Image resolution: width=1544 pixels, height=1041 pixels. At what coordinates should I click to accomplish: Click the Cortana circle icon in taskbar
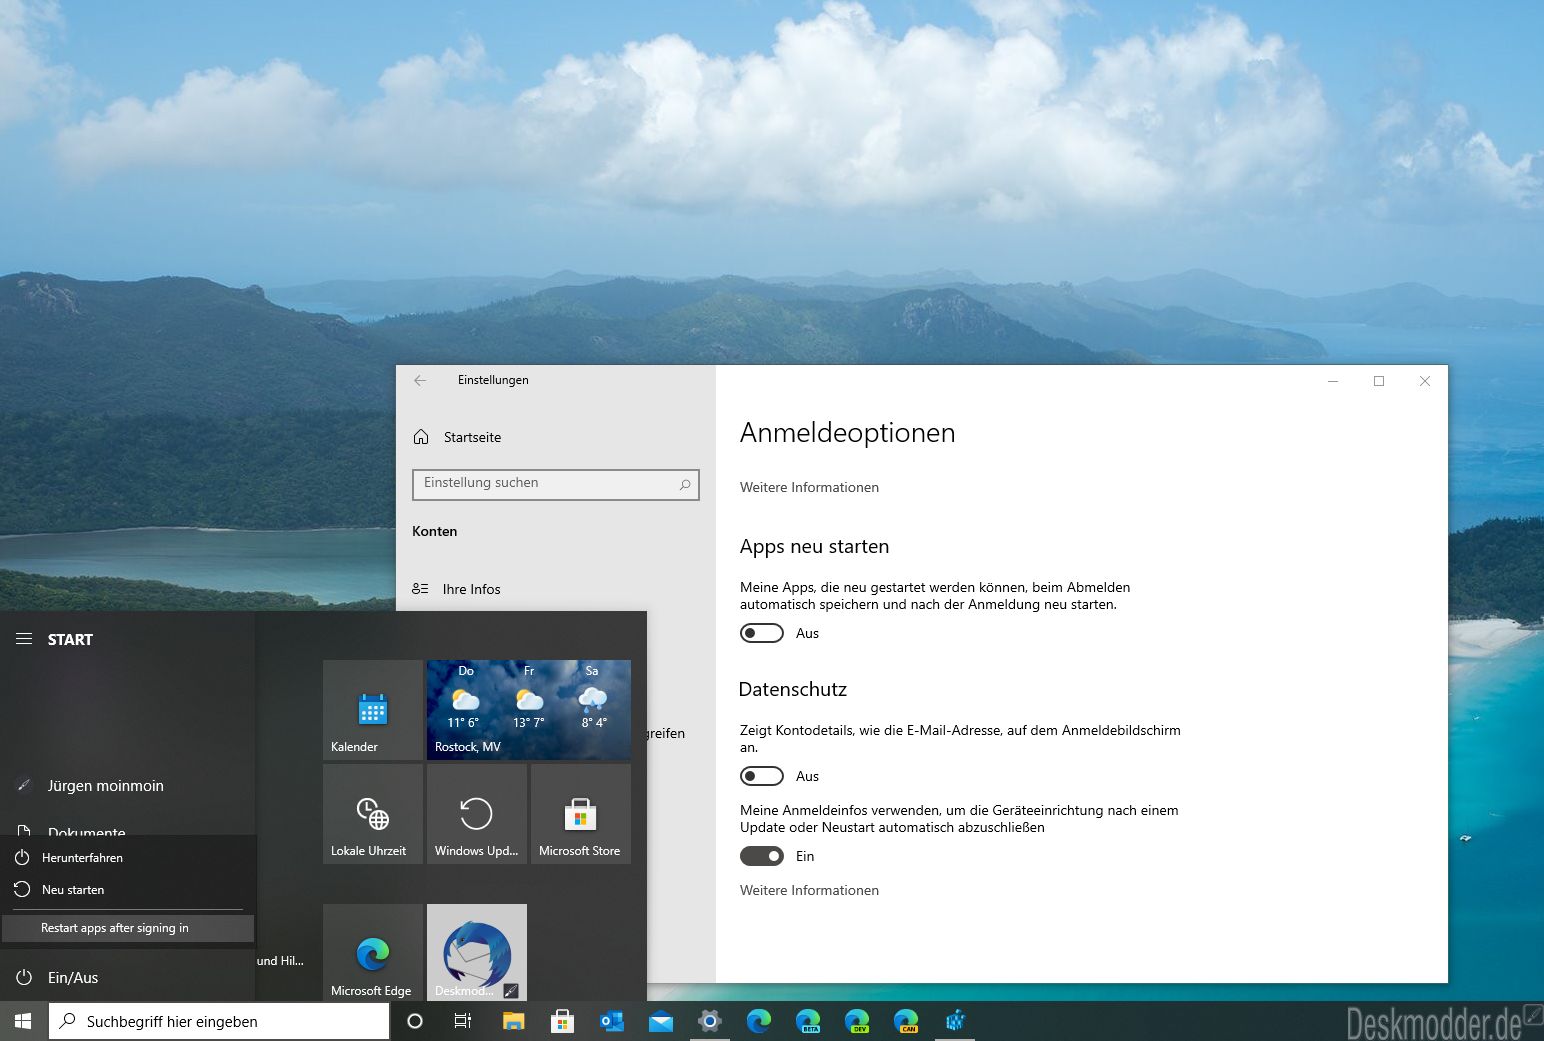coord(415,1021)
